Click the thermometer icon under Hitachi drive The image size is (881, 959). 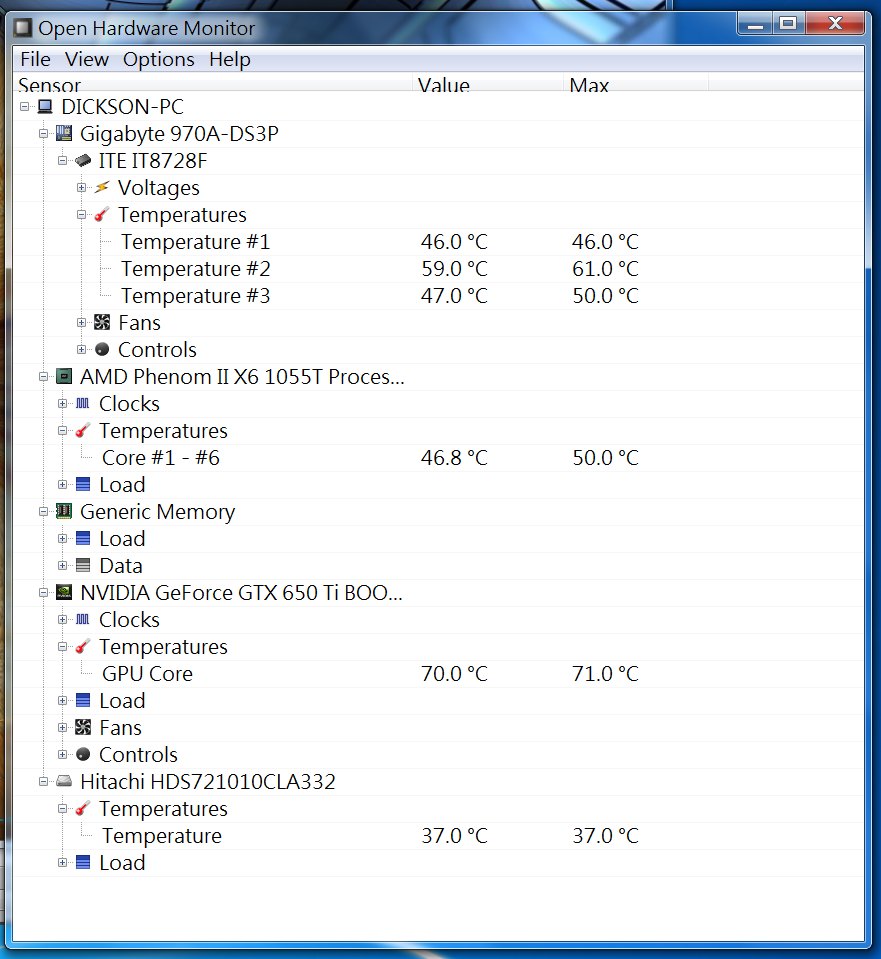click(x=83, y=809)
